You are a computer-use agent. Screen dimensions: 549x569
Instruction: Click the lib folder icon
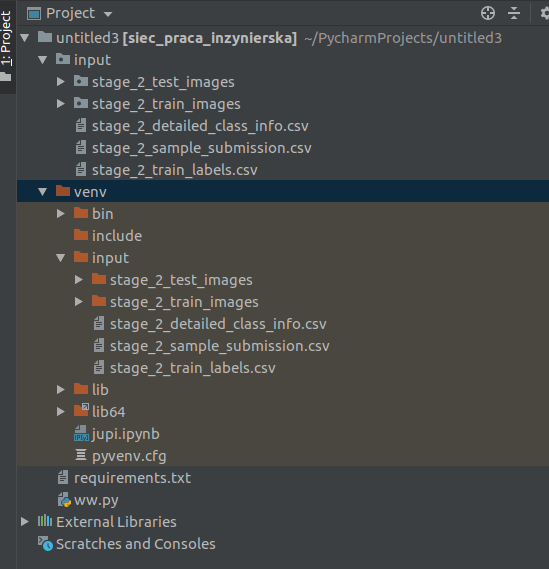click(81, 388)
